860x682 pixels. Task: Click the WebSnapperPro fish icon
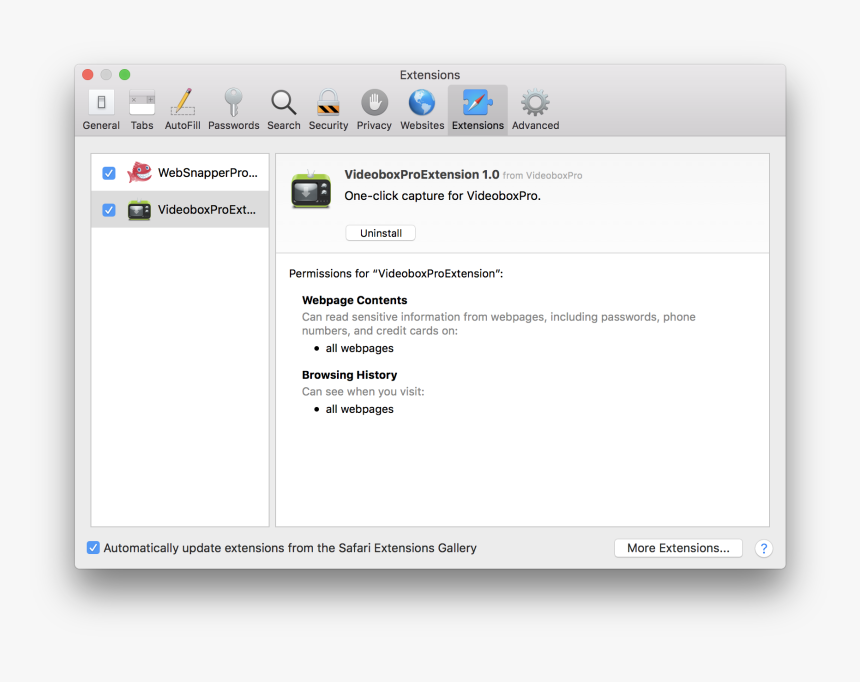tap(138, 171)
